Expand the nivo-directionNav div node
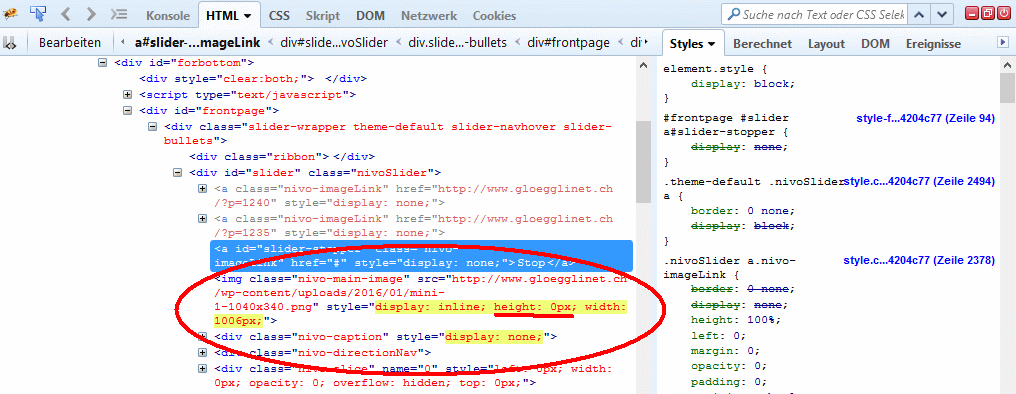1016x394 pixels. 203,352
